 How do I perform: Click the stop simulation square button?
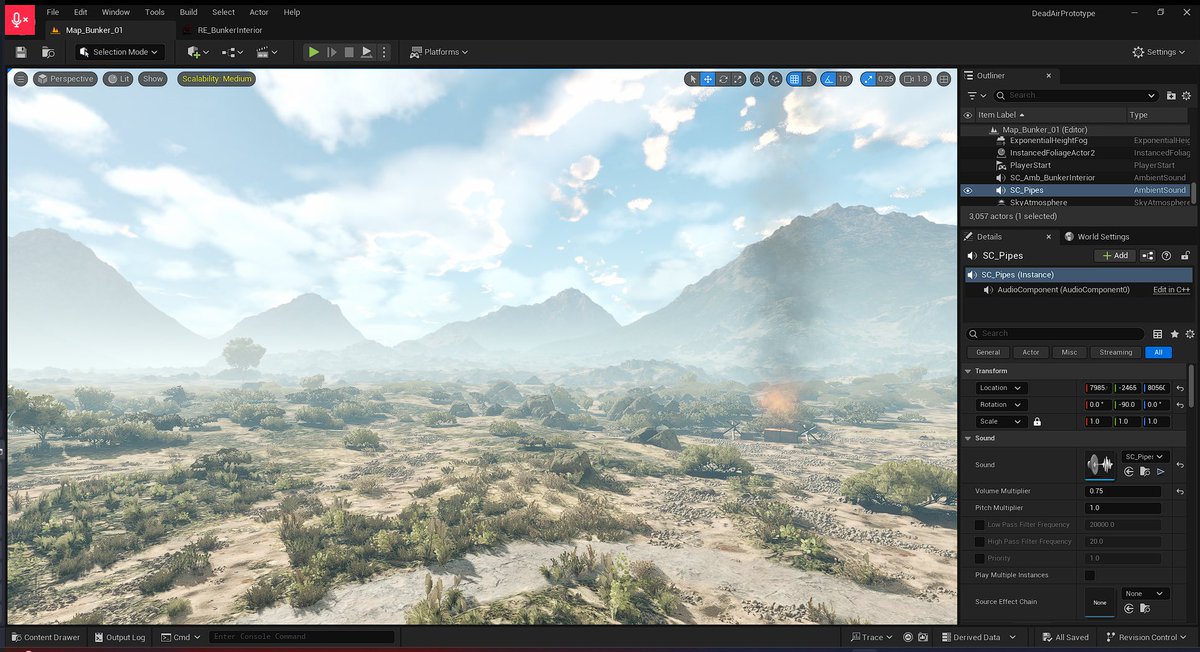coord(349,52)
